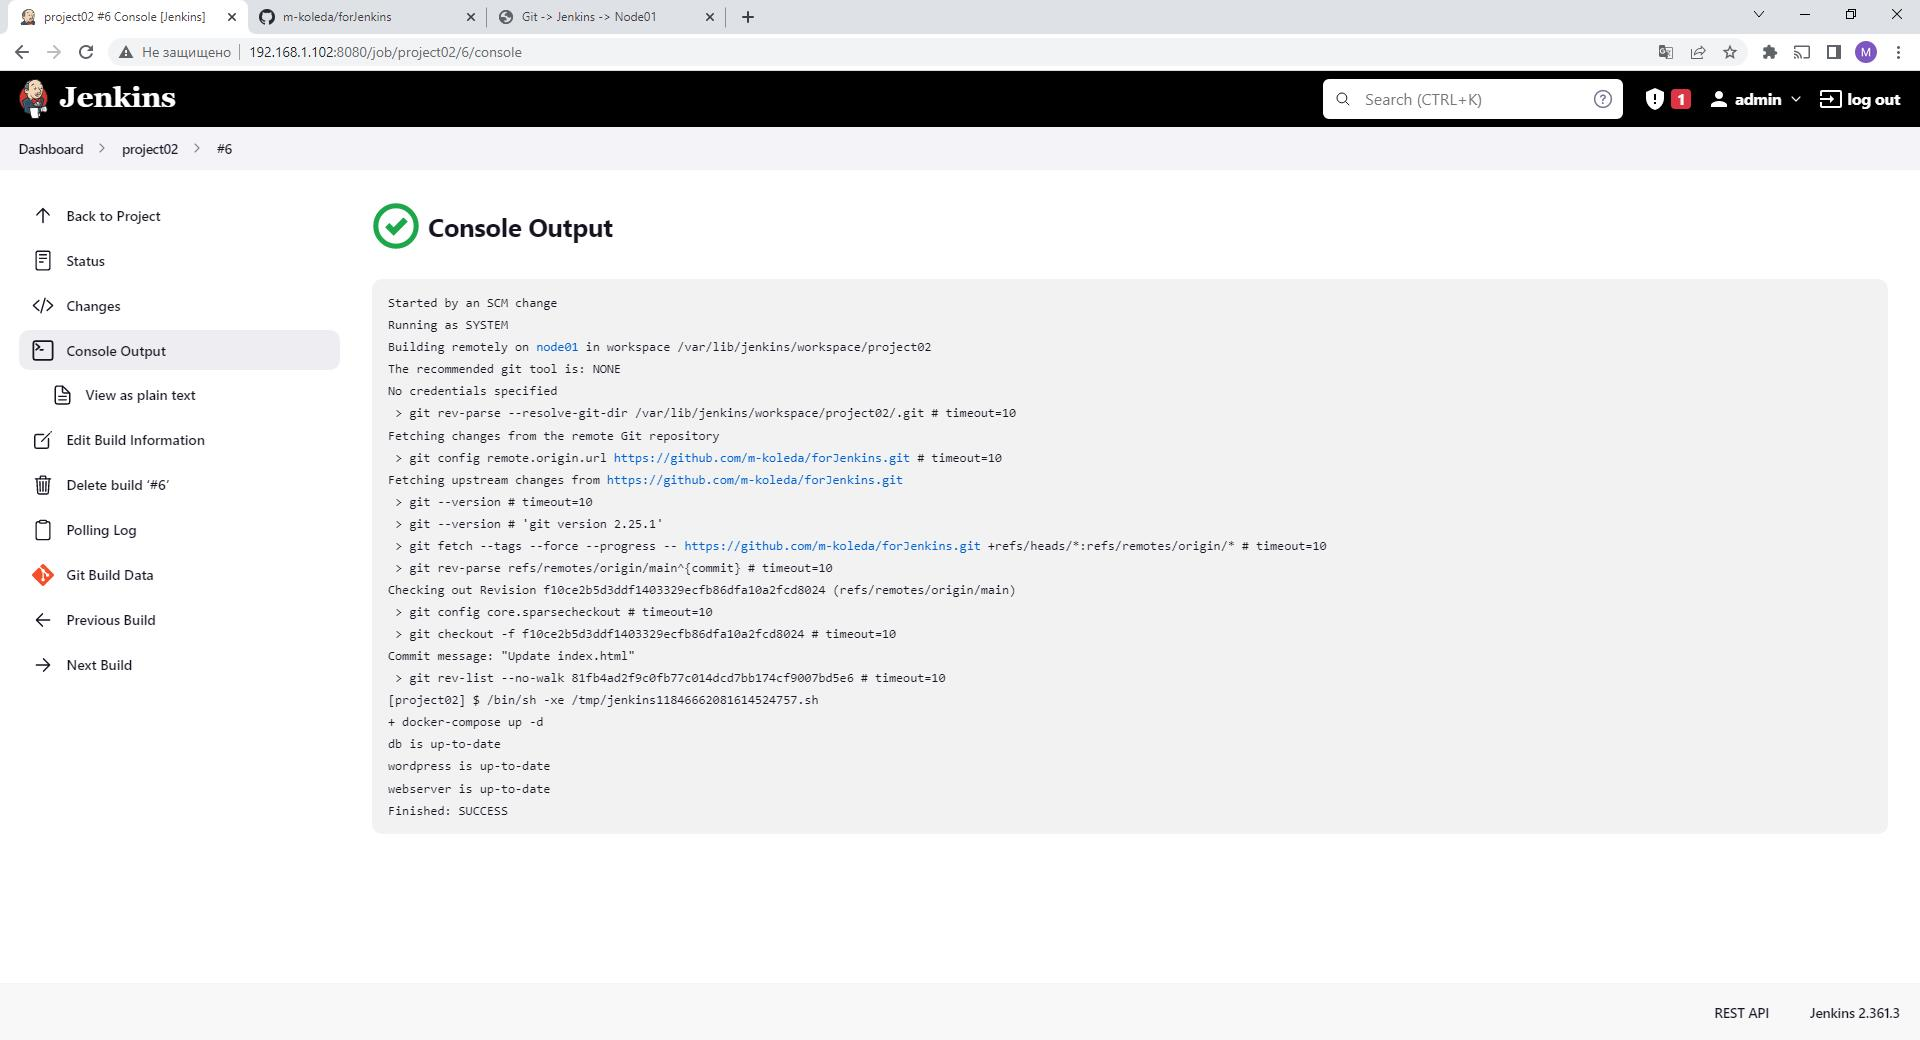Open the Changes page
This screenshot has height=1040, width=1920.
[94, 306]
